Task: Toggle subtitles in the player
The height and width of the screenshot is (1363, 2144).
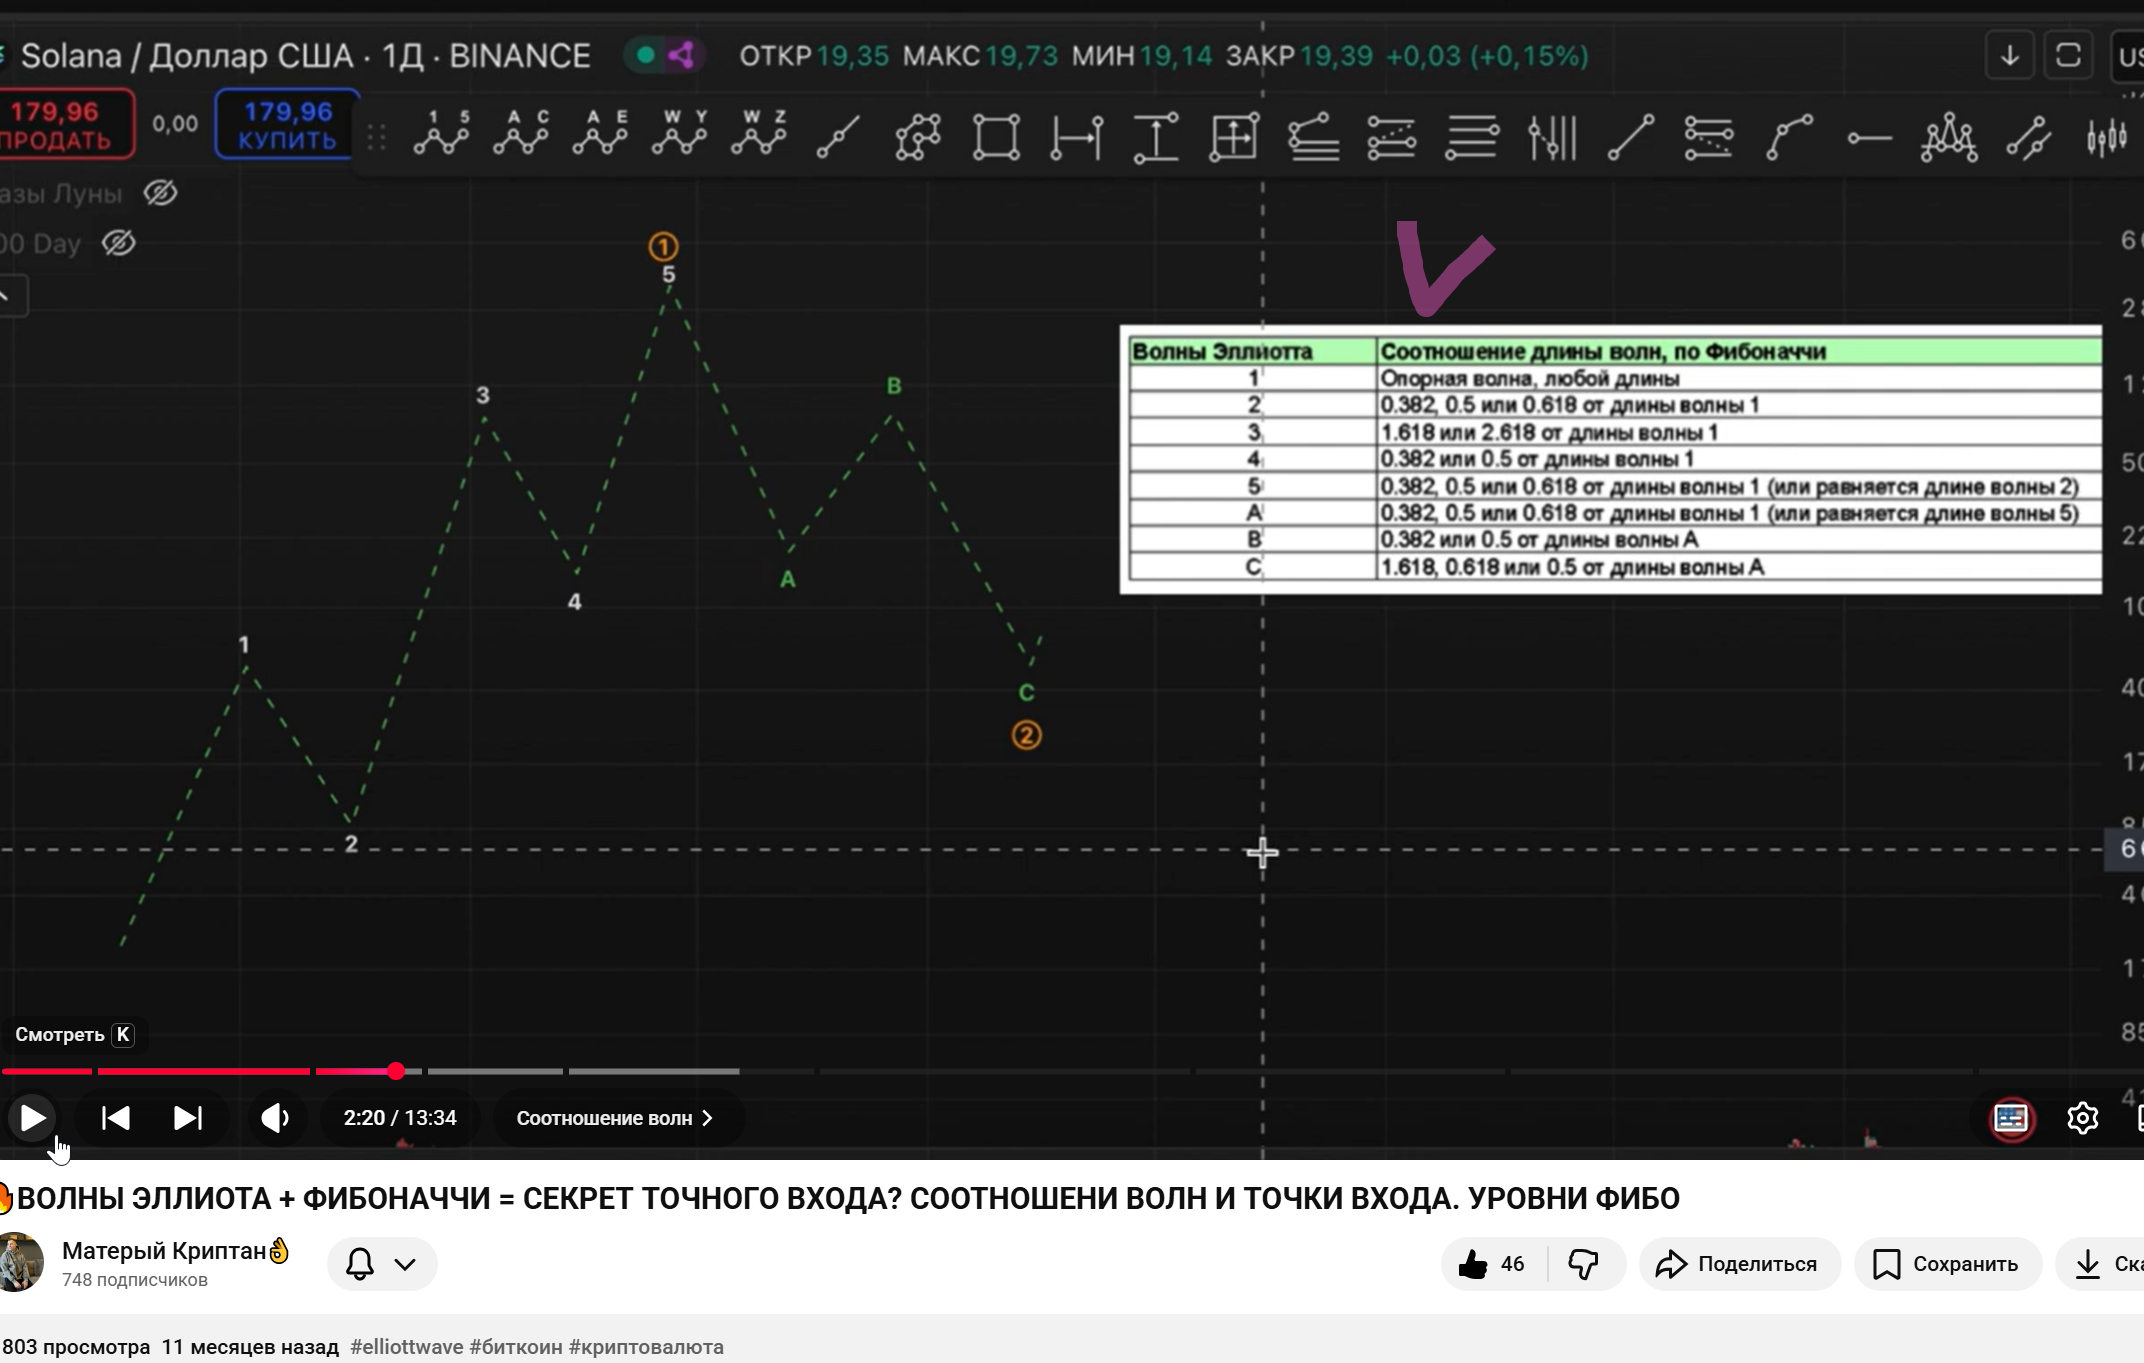Action: [2011, 1118]
